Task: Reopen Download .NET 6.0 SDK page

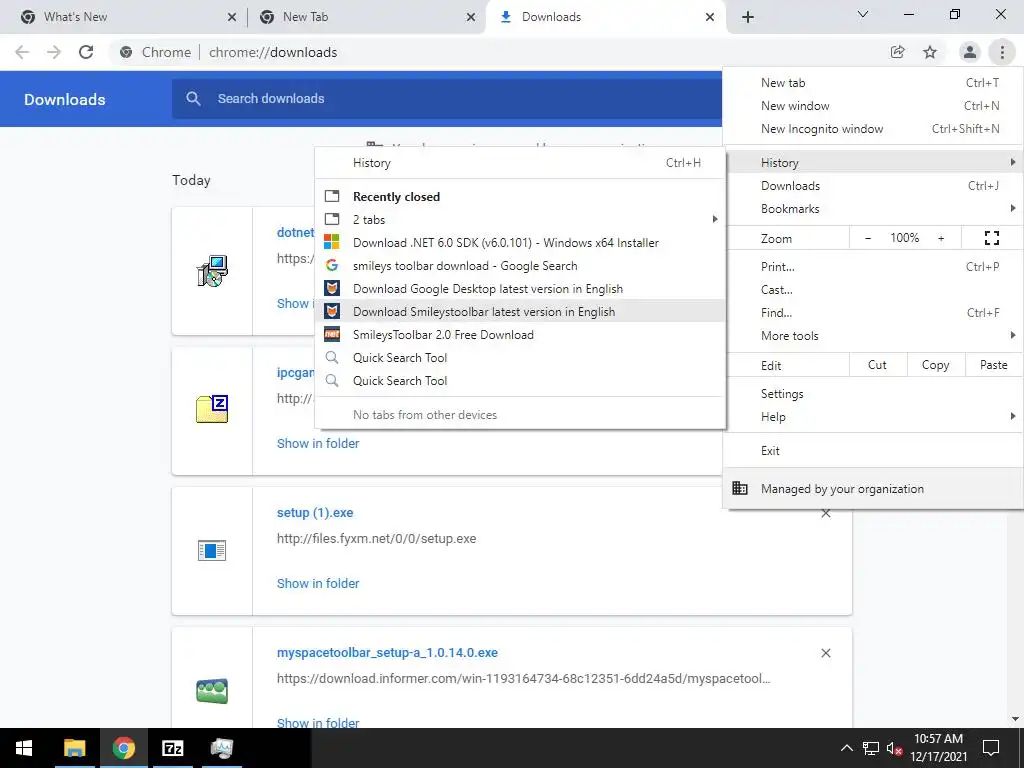Action: [x=520, y=242]
